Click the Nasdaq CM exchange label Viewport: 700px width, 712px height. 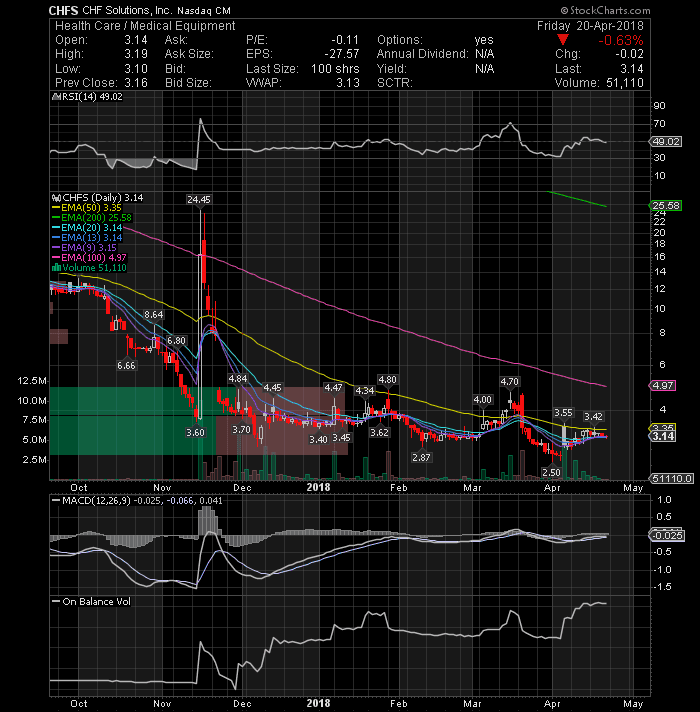click(204, 10)
